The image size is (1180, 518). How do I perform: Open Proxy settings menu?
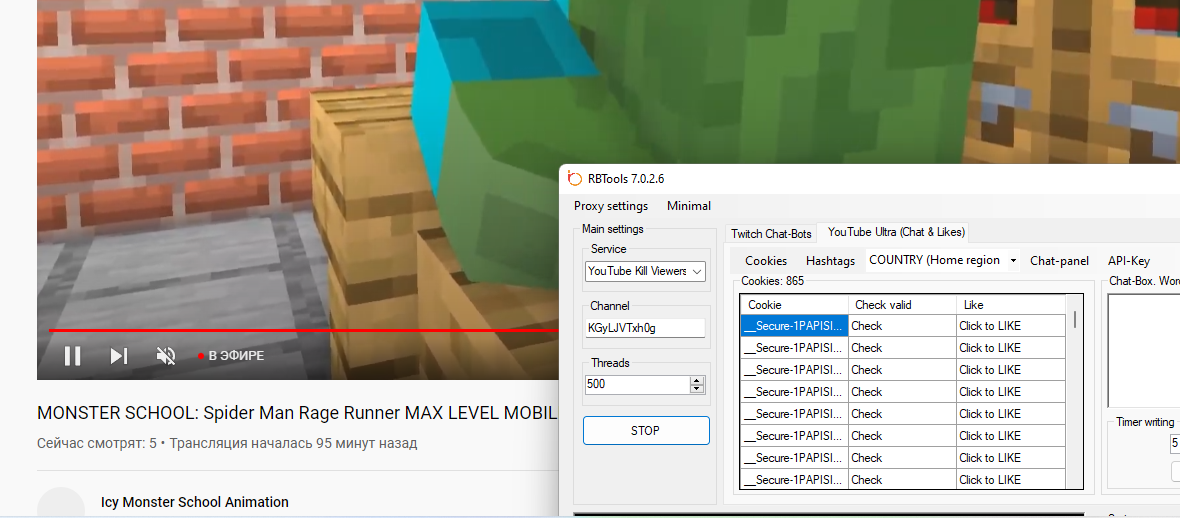610,206
